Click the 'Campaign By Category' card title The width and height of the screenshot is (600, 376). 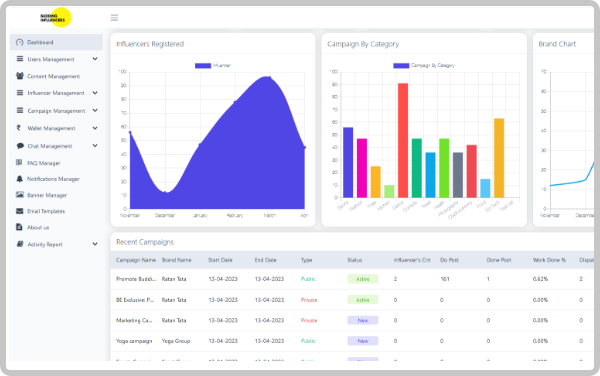tap(363, 44)
